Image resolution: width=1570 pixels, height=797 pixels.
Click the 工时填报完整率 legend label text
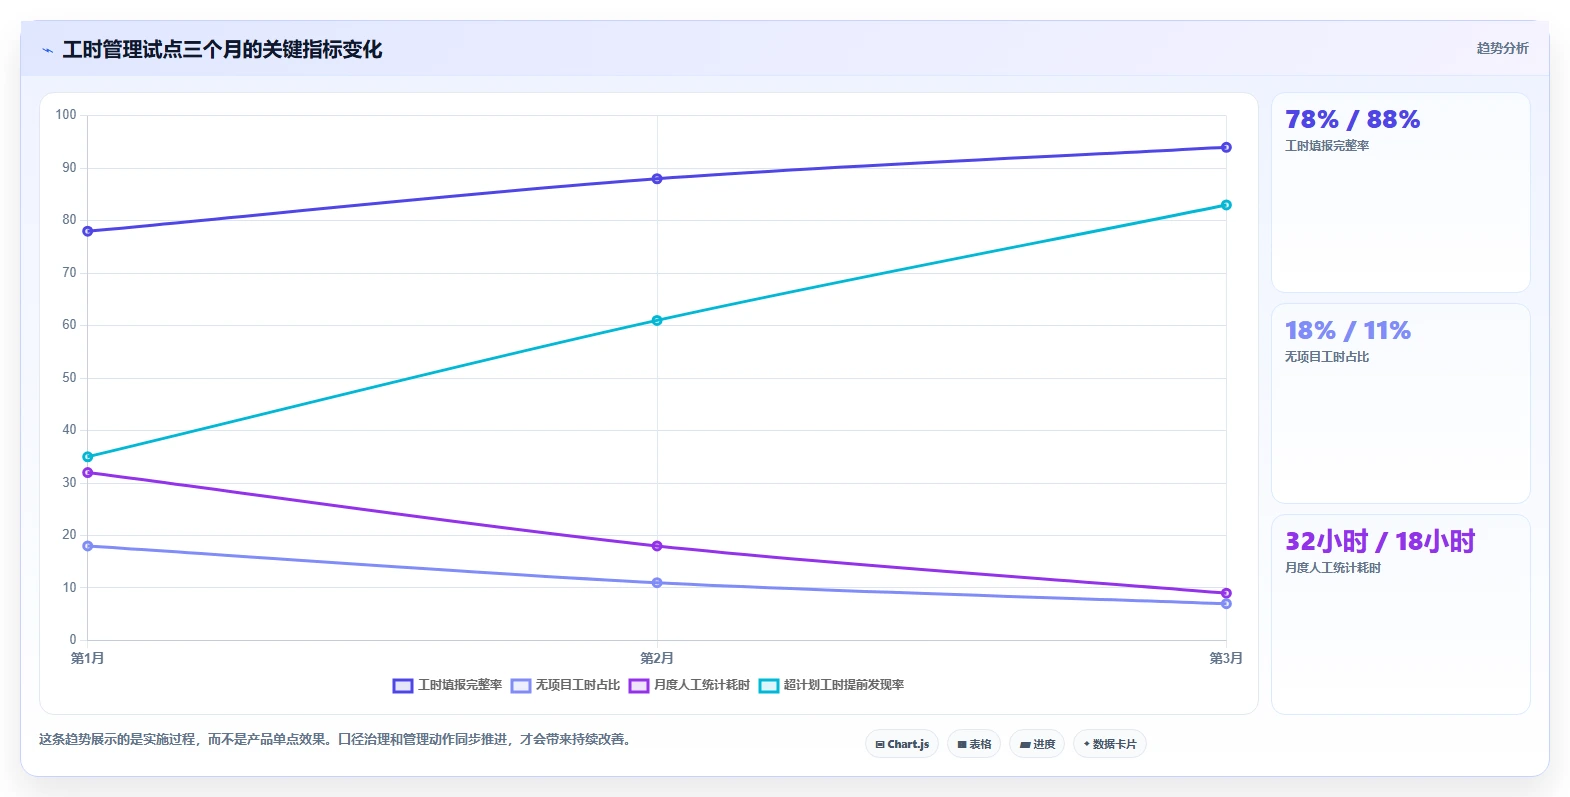point(460,686)
